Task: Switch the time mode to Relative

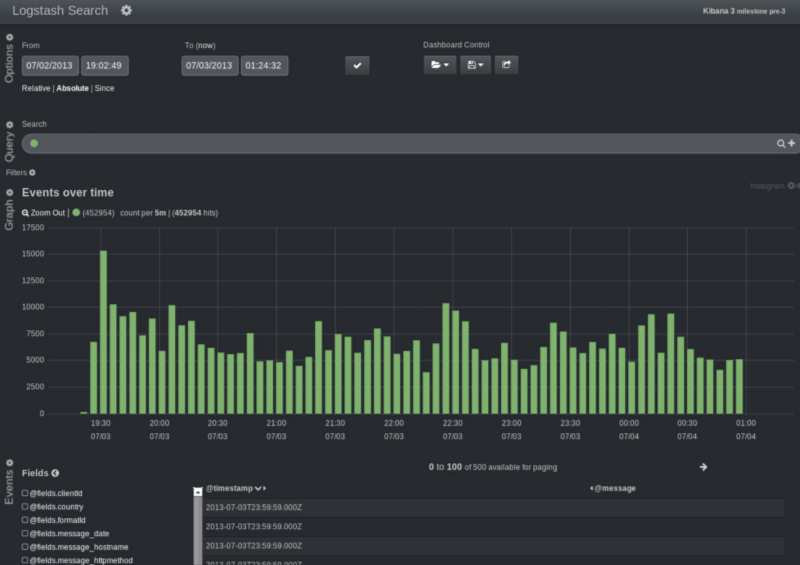Action: (x=36, y=88)
